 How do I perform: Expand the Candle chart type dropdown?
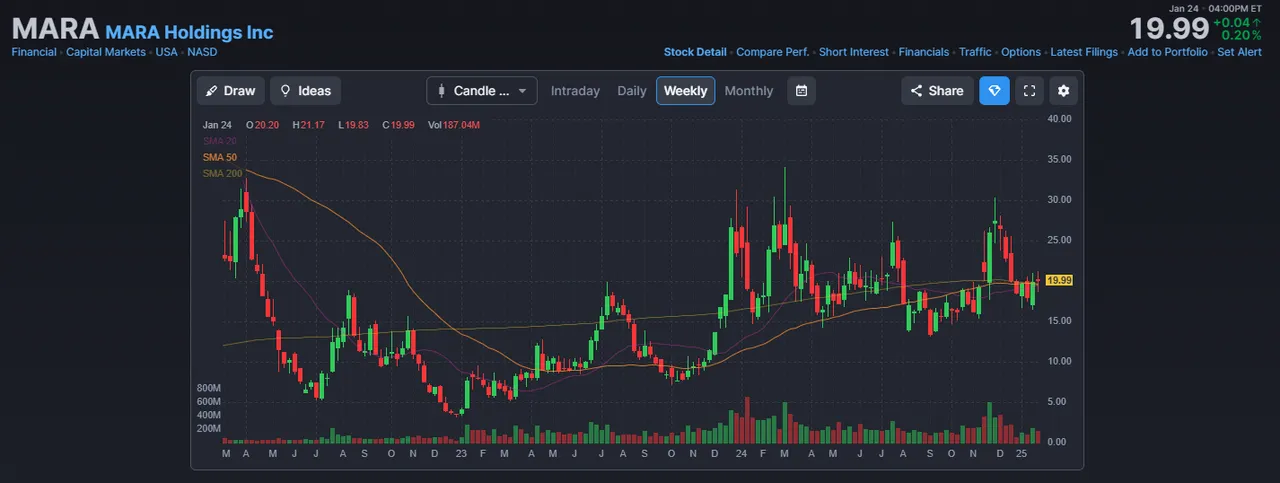click(482, 91)
